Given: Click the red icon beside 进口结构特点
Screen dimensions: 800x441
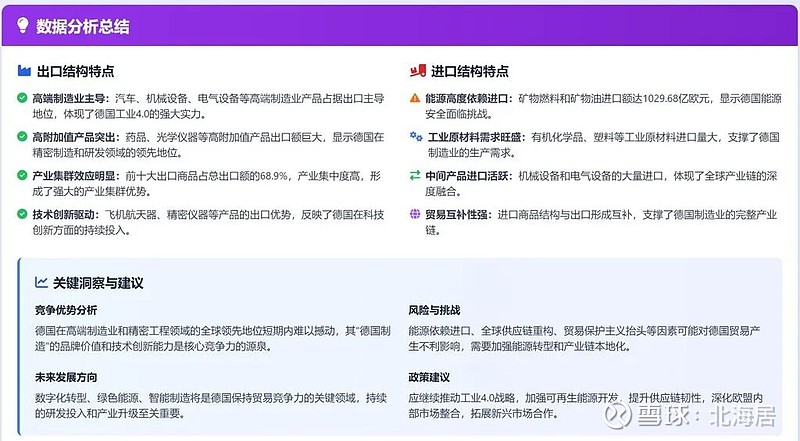Looking at the screenshot, I should 418,70.
